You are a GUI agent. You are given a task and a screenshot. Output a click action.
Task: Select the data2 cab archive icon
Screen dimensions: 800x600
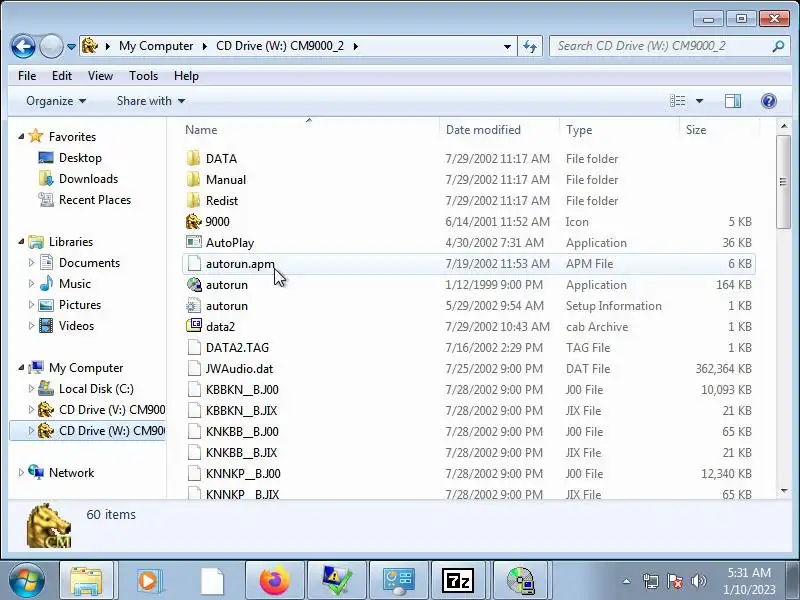click(x=194, y=326)
